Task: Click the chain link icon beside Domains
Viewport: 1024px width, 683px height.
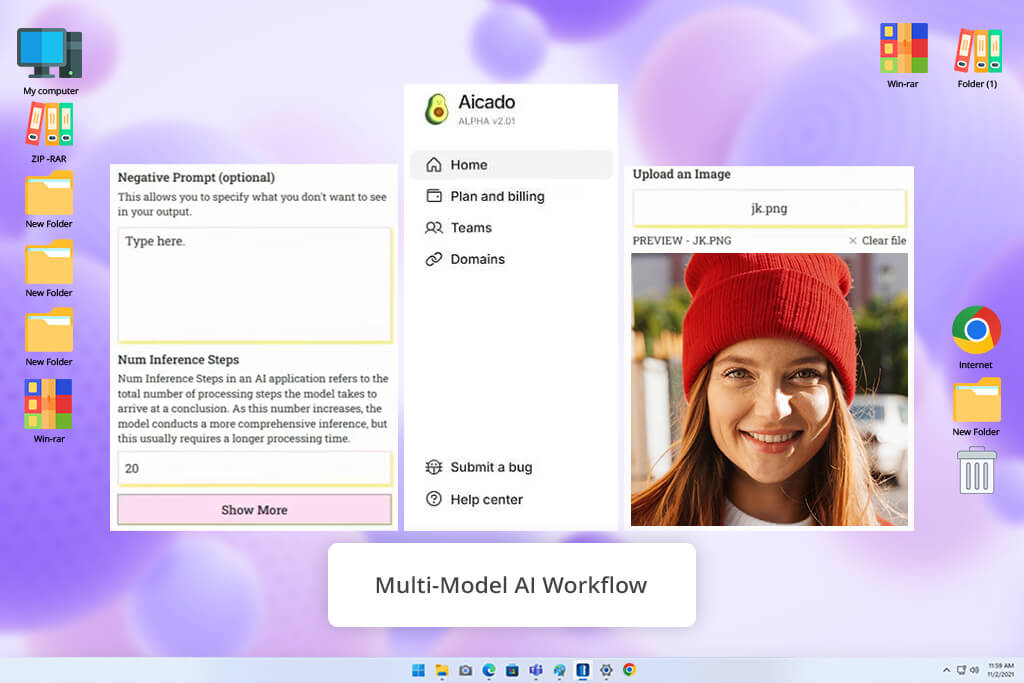Action: point(434,259)
